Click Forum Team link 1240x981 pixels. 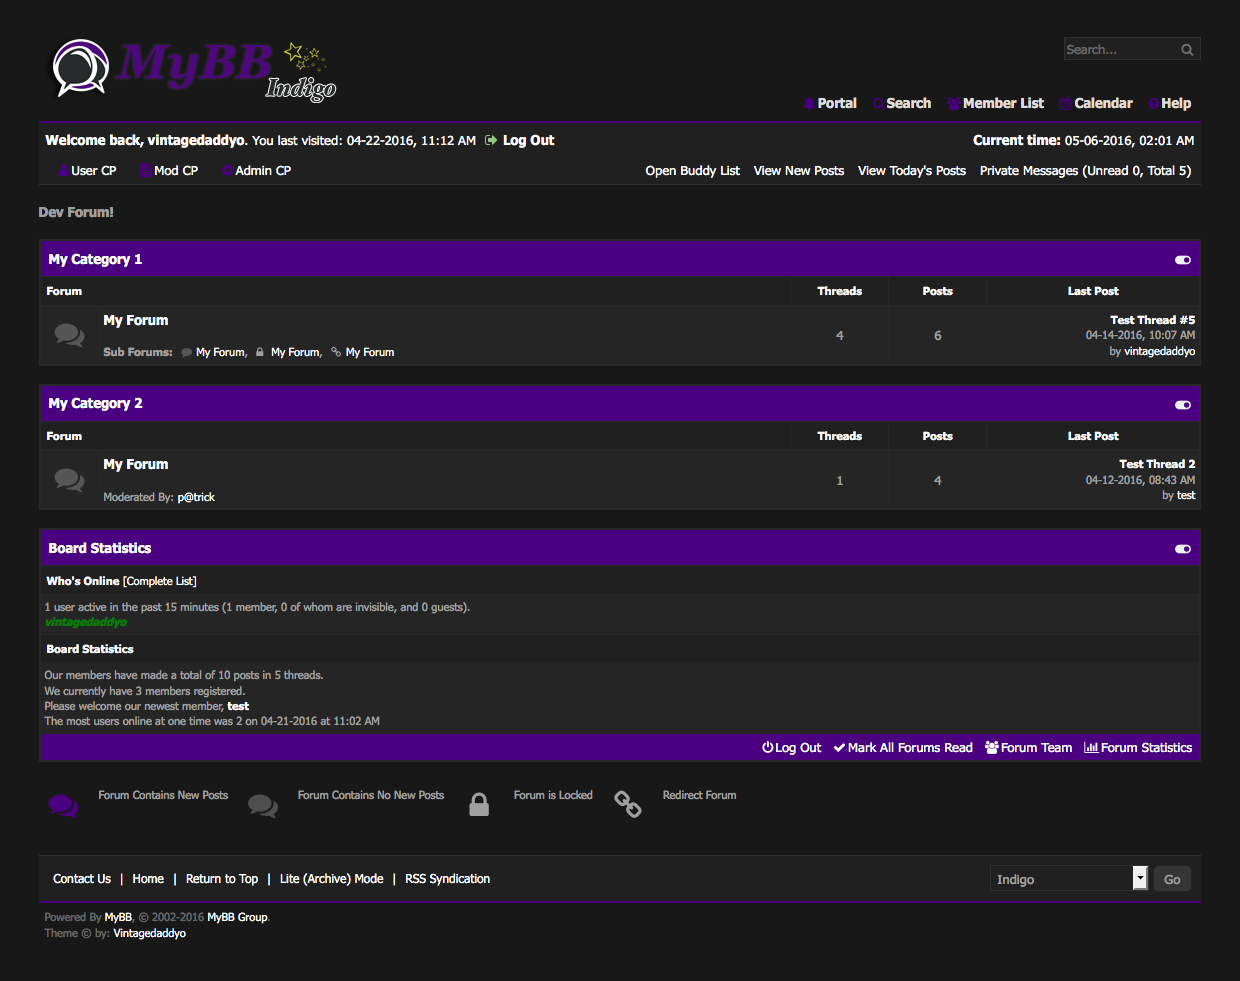[x=1036, y=748]
